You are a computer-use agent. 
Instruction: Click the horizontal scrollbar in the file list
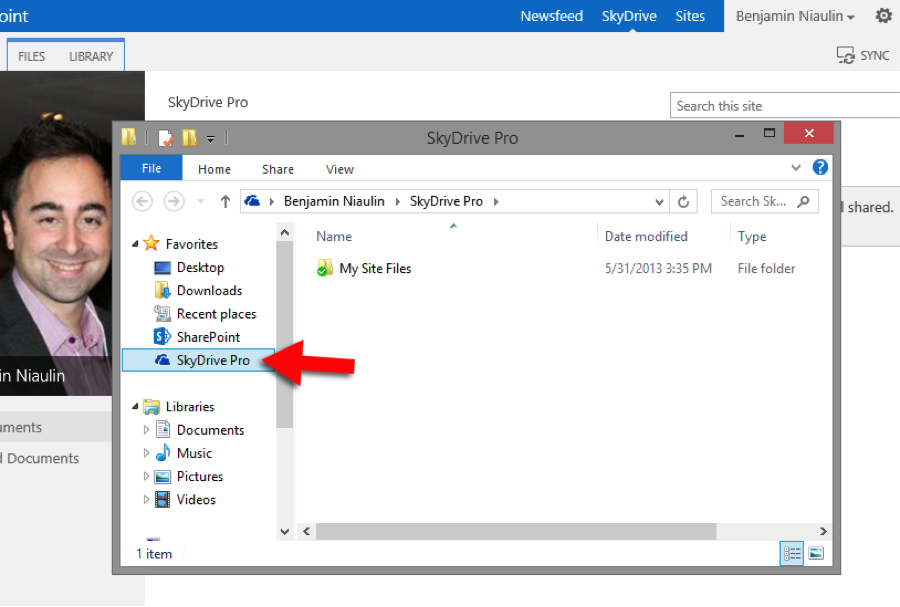tap(516, 531)
